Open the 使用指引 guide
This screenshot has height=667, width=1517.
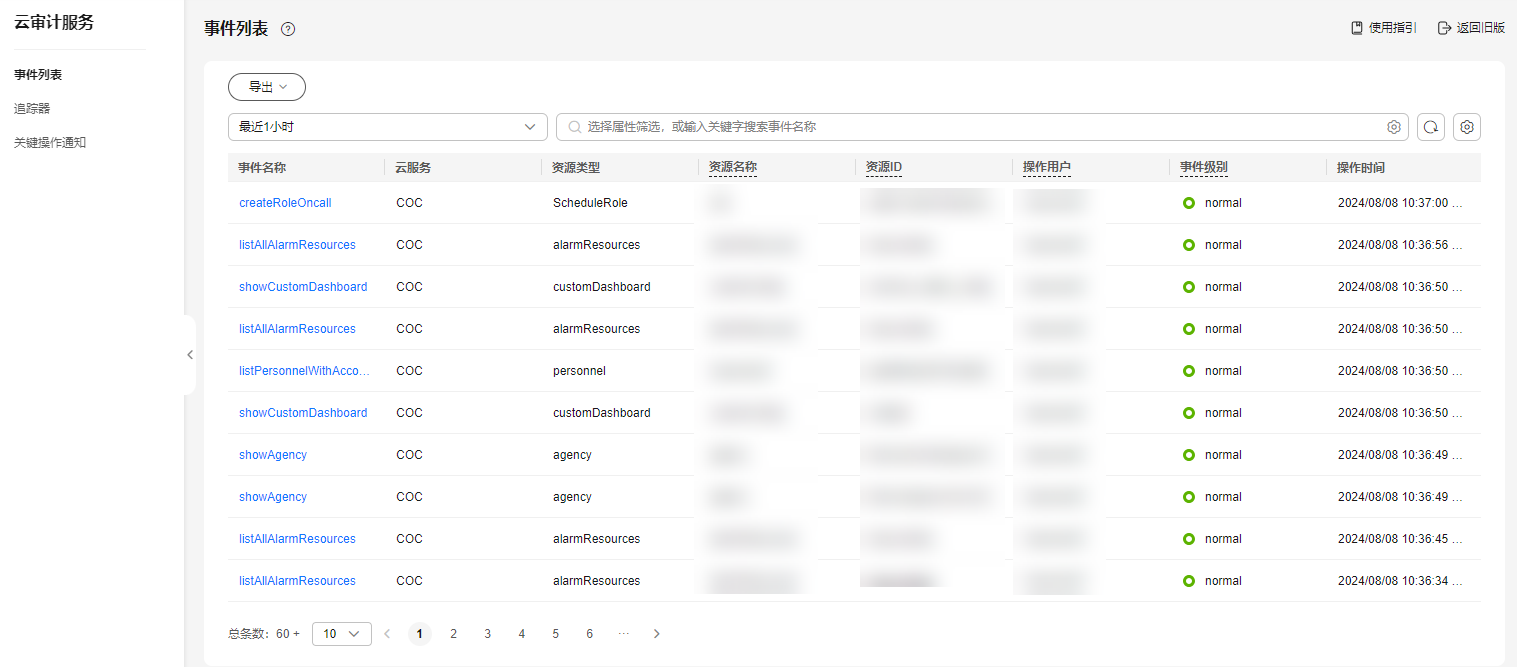(1383, 28)
